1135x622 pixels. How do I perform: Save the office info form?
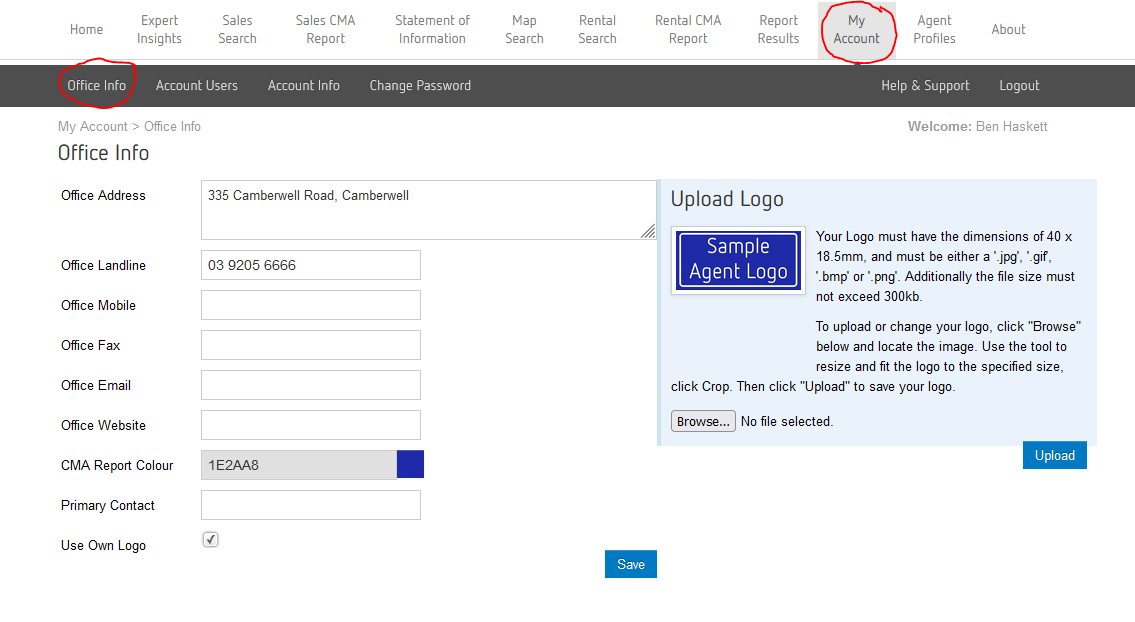click(x=630, y=564)
